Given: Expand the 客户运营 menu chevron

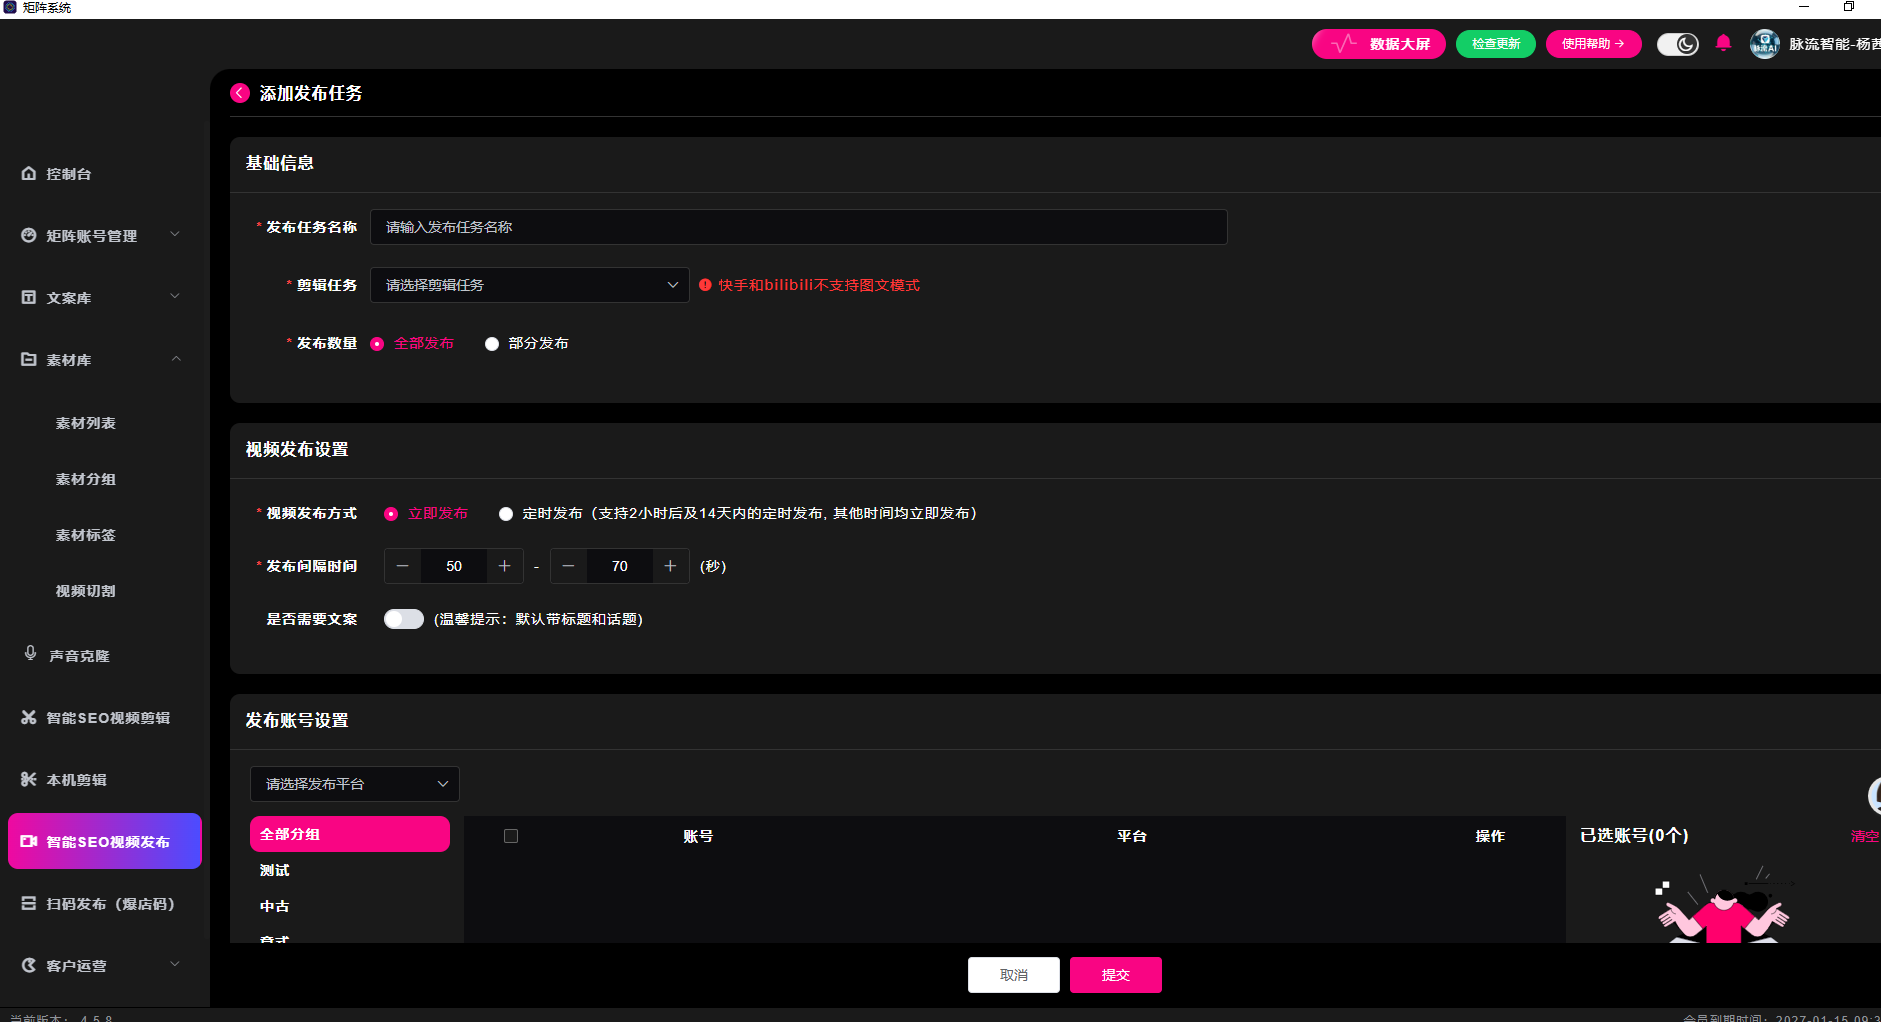Looking at the screenshot, I should click(175, 964).
